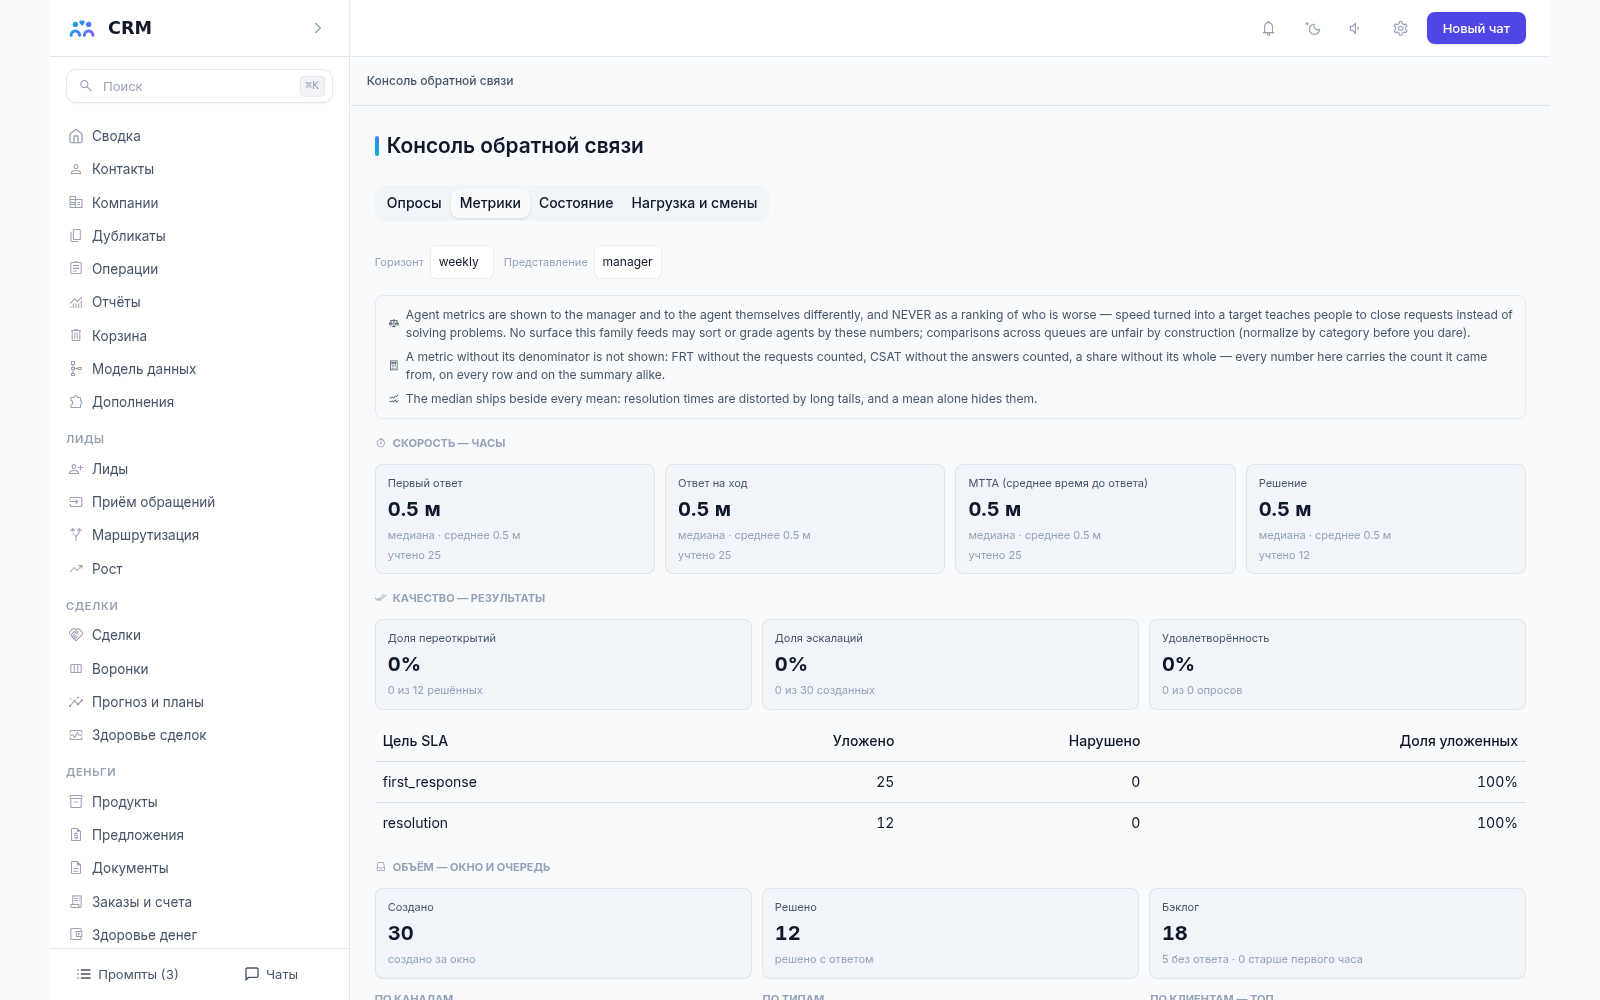This screenshot has width=1600, height=1000.
Task: Open Компании building icon in sidebar
Action: click(76, 202)
